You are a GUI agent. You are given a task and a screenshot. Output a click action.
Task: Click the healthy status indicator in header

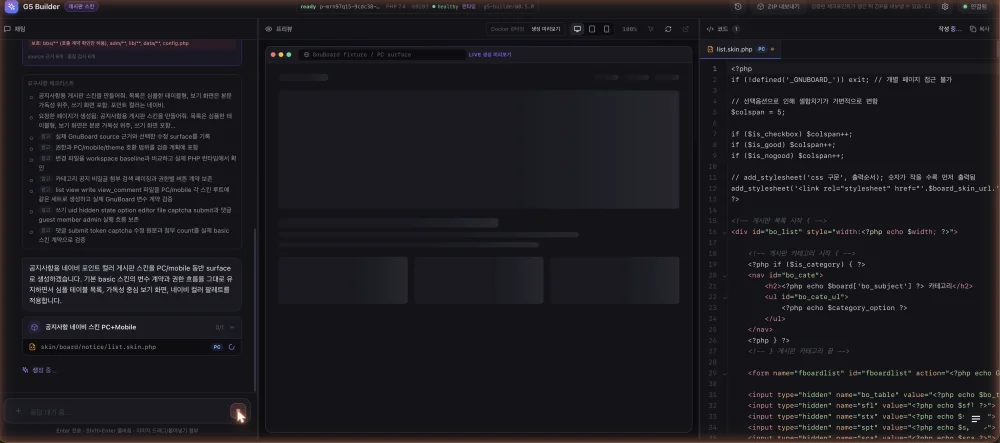[445, 6]
